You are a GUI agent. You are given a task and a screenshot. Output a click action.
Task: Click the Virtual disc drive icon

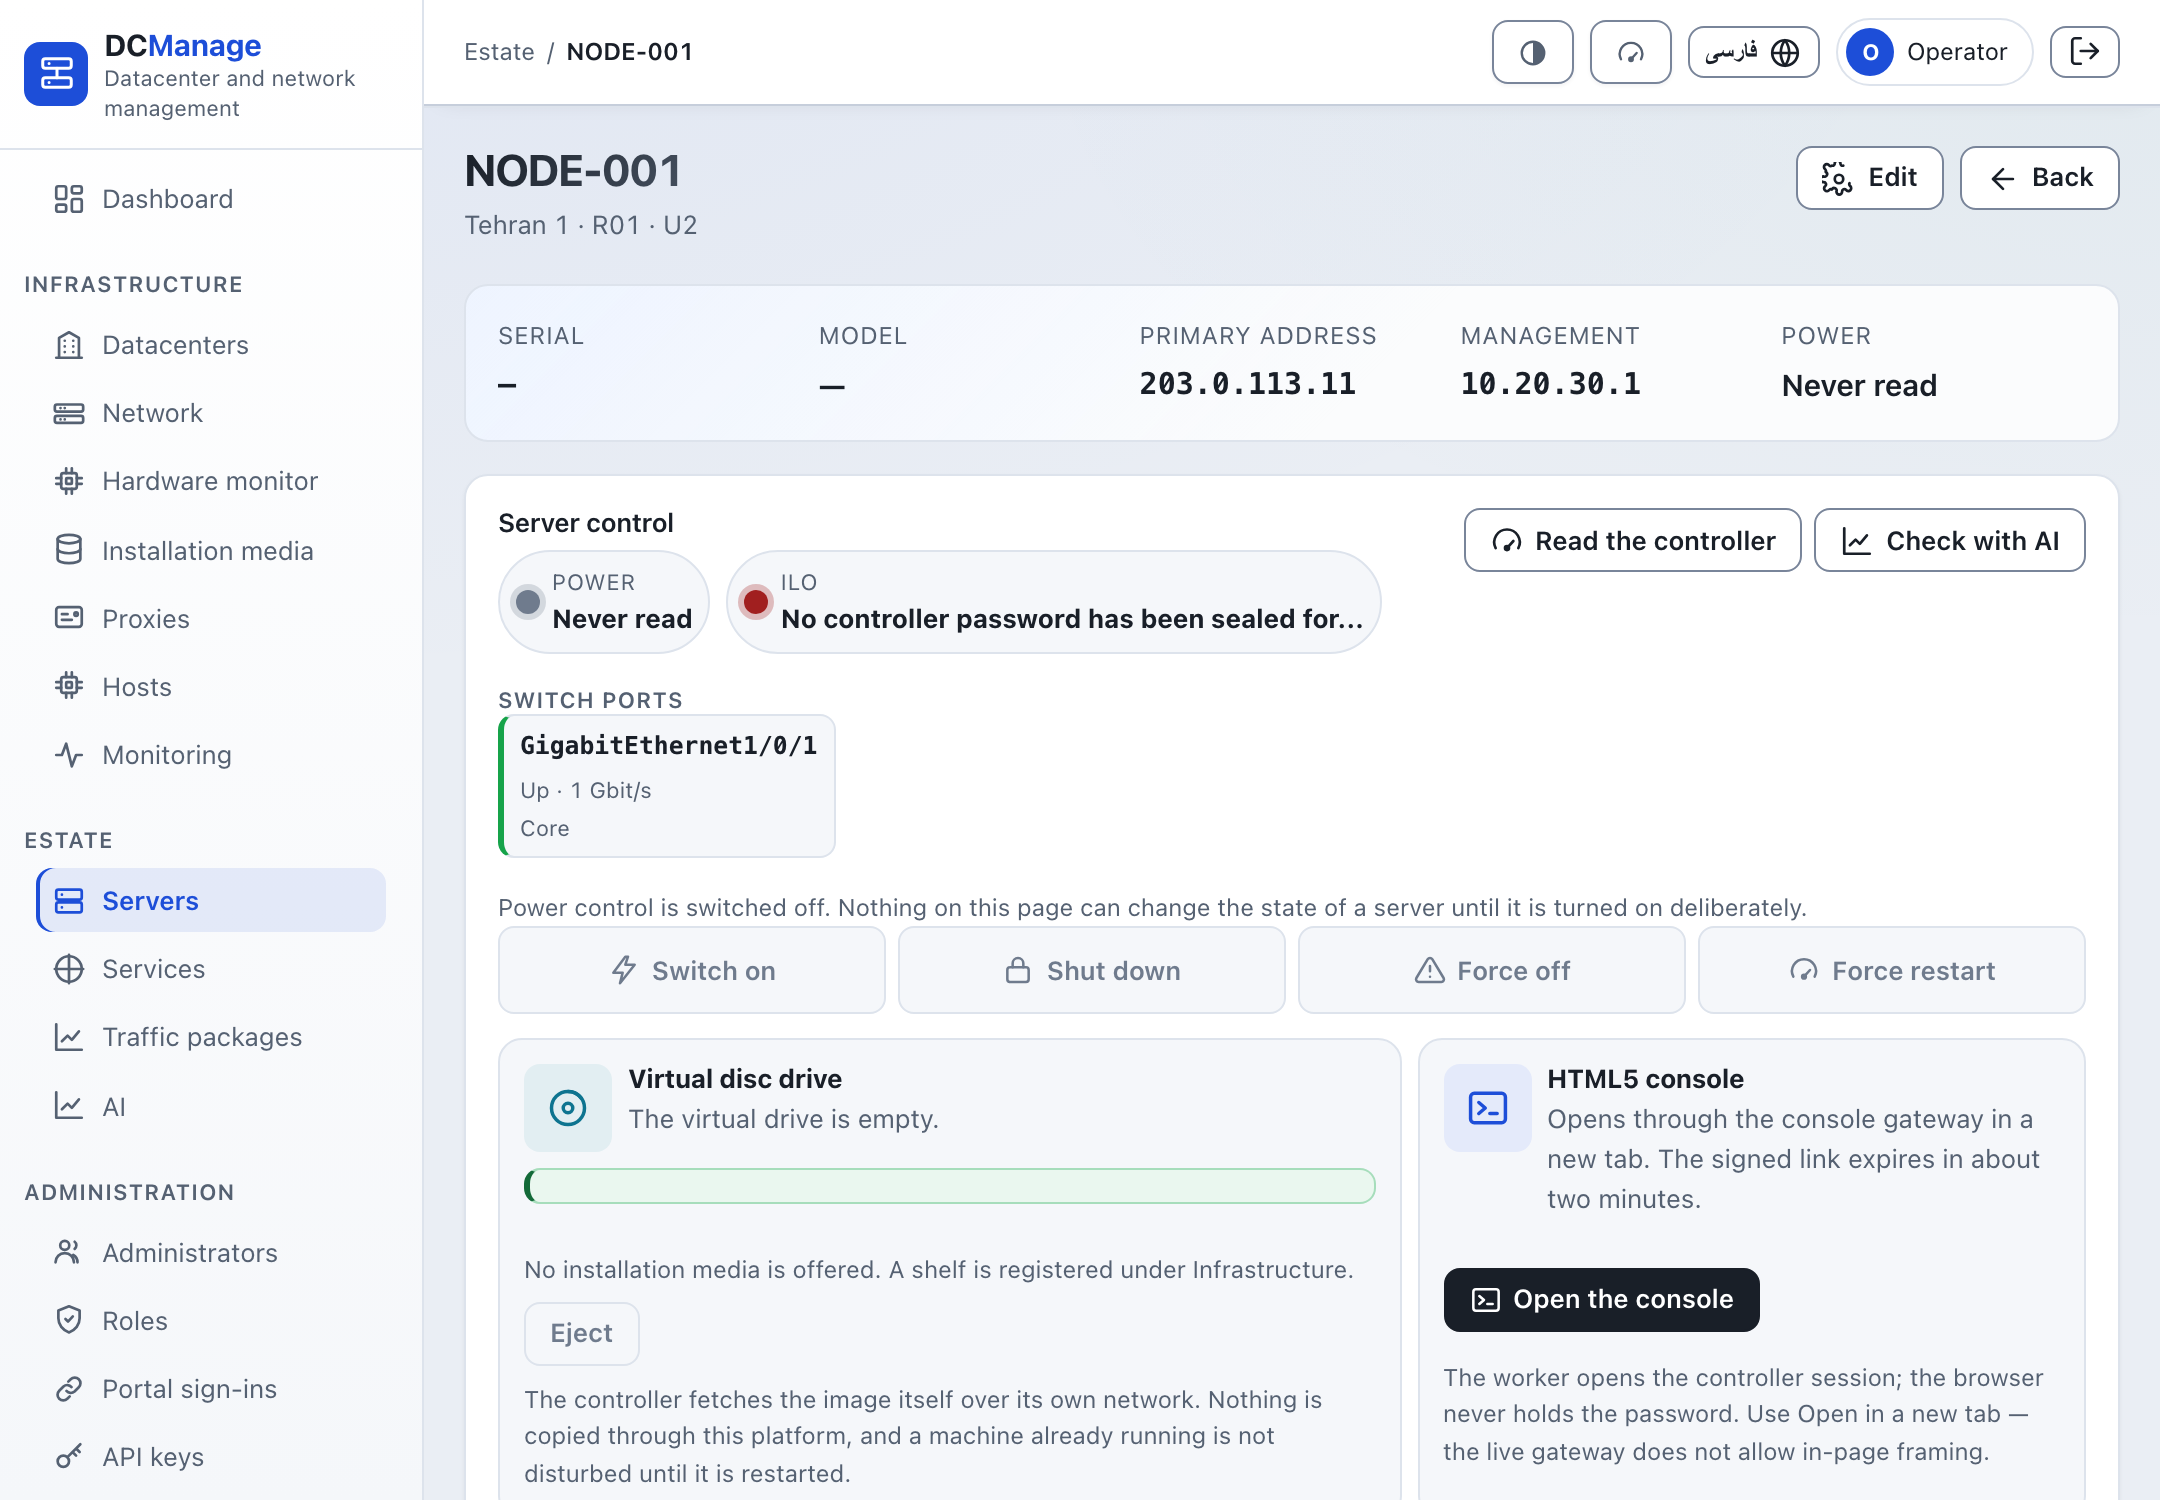567,1107
